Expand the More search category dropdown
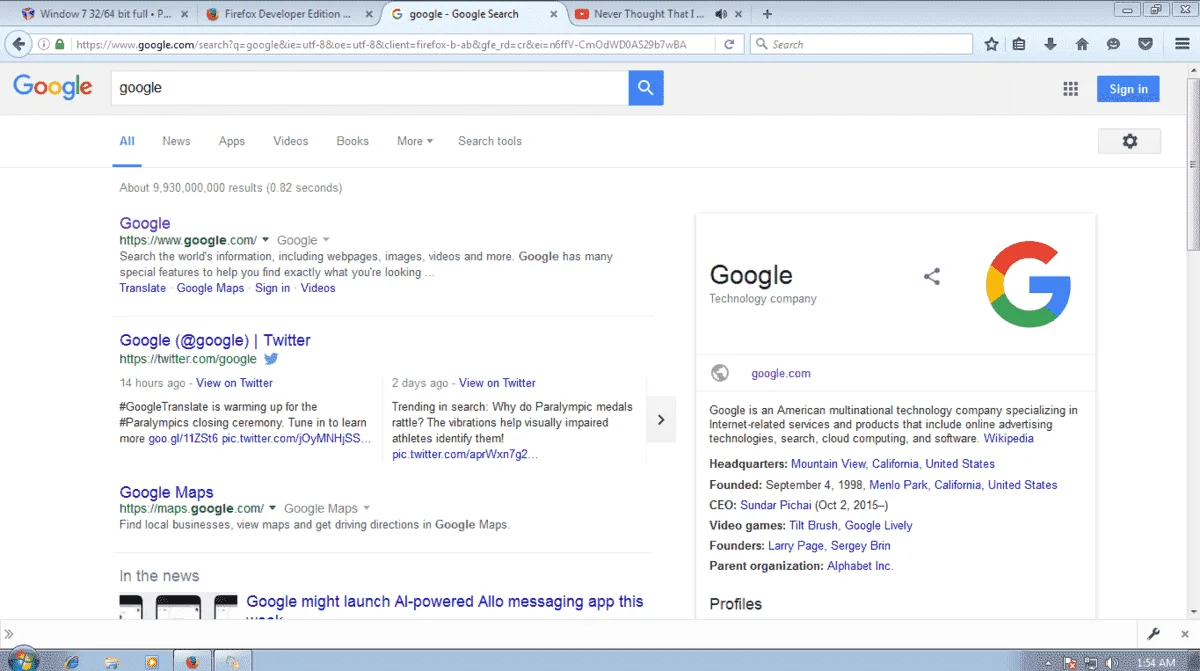The height and width of the screenshot is (671, 1200). [415, 141]
